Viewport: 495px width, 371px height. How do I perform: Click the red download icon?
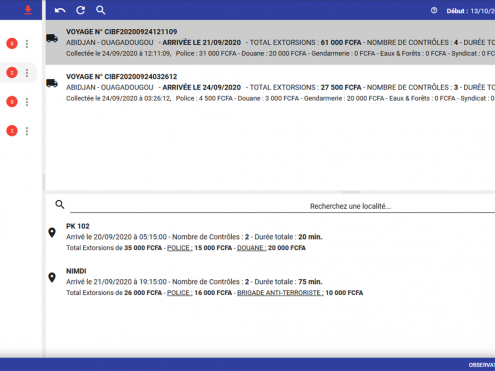[28, 10]
